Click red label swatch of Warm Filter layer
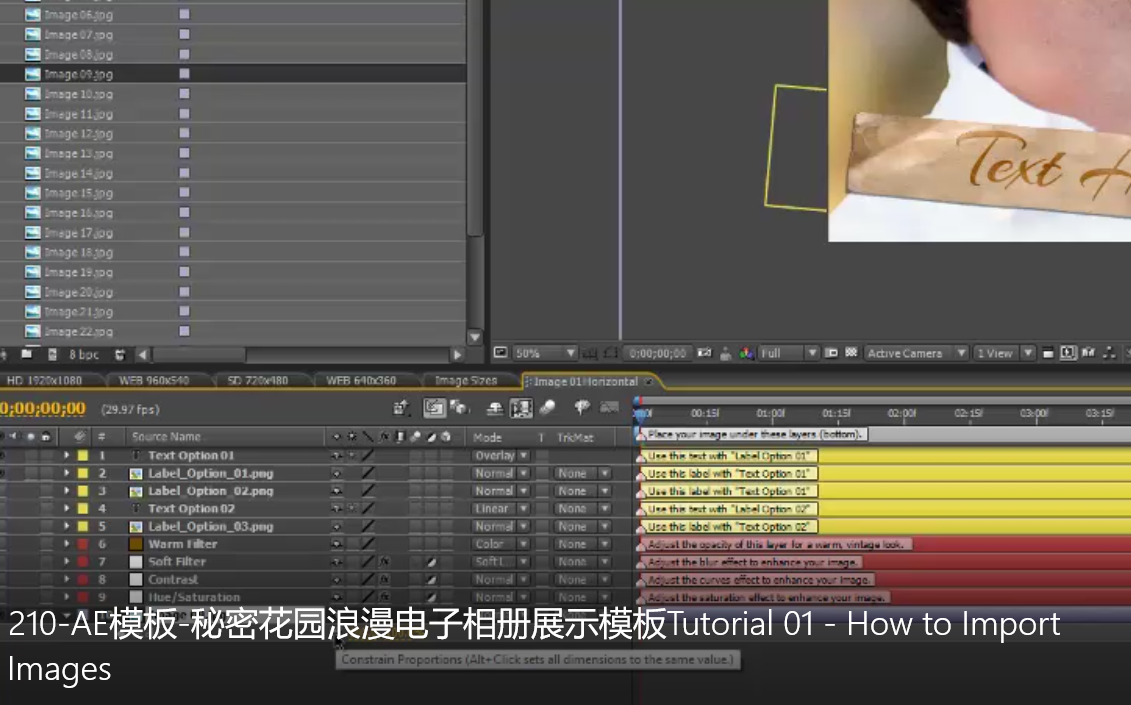1131x705 pixels. (x=83, y=544)
